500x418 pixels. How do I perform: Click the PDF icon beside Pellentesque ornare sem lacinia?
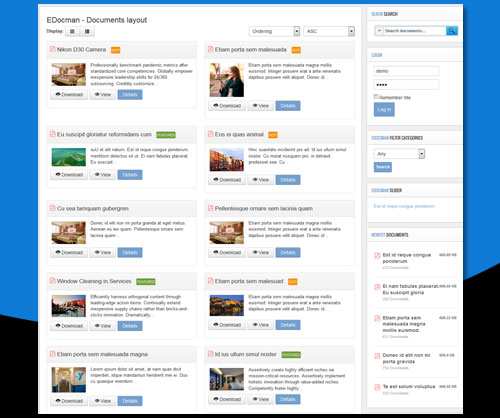point(210,208)
